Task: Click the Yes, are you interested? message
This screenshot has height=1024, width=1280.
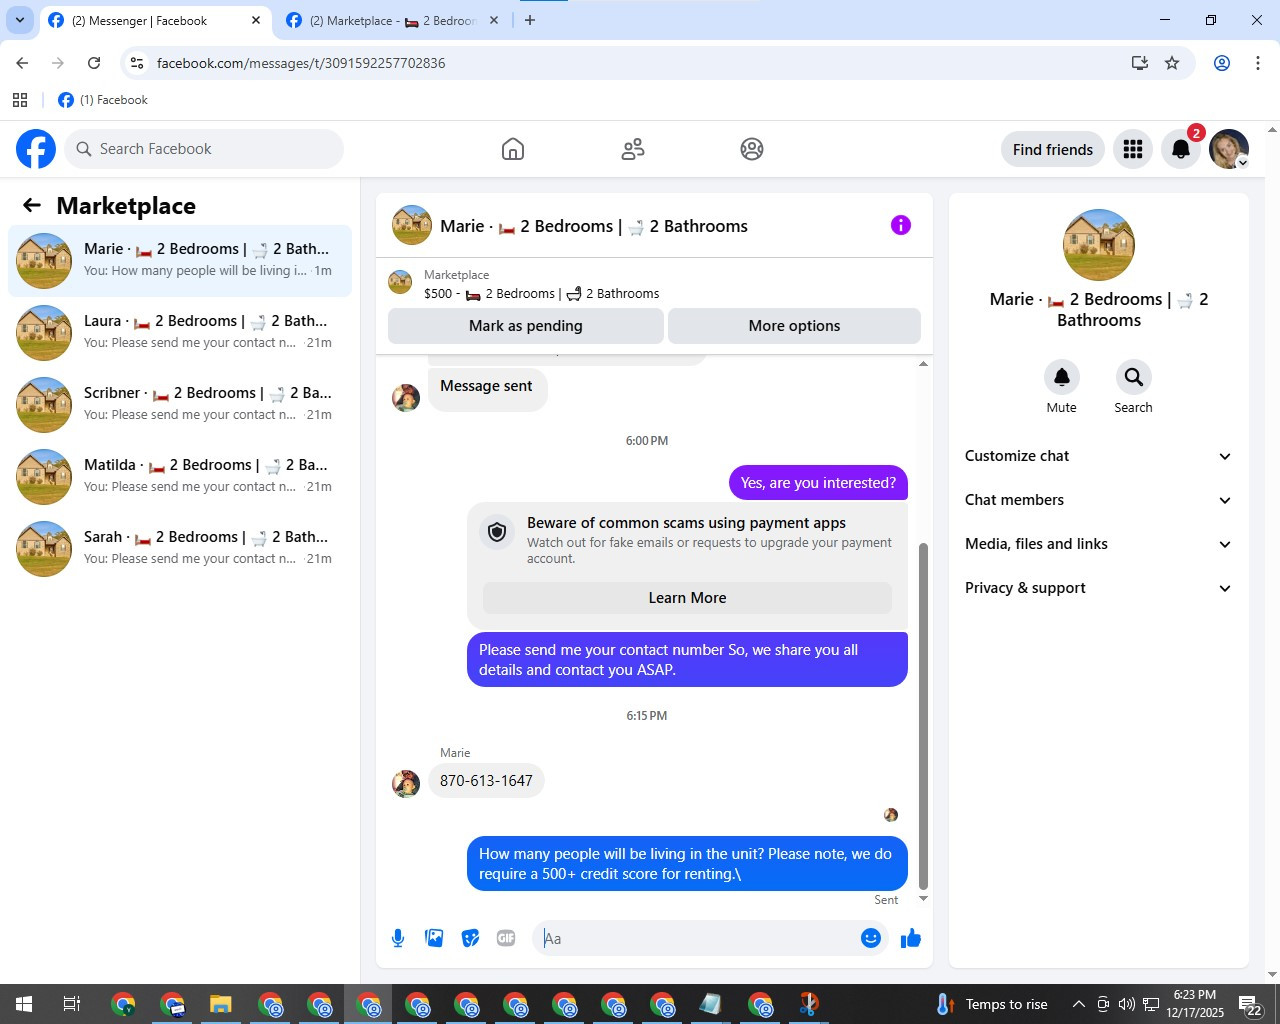Action: 818,483
